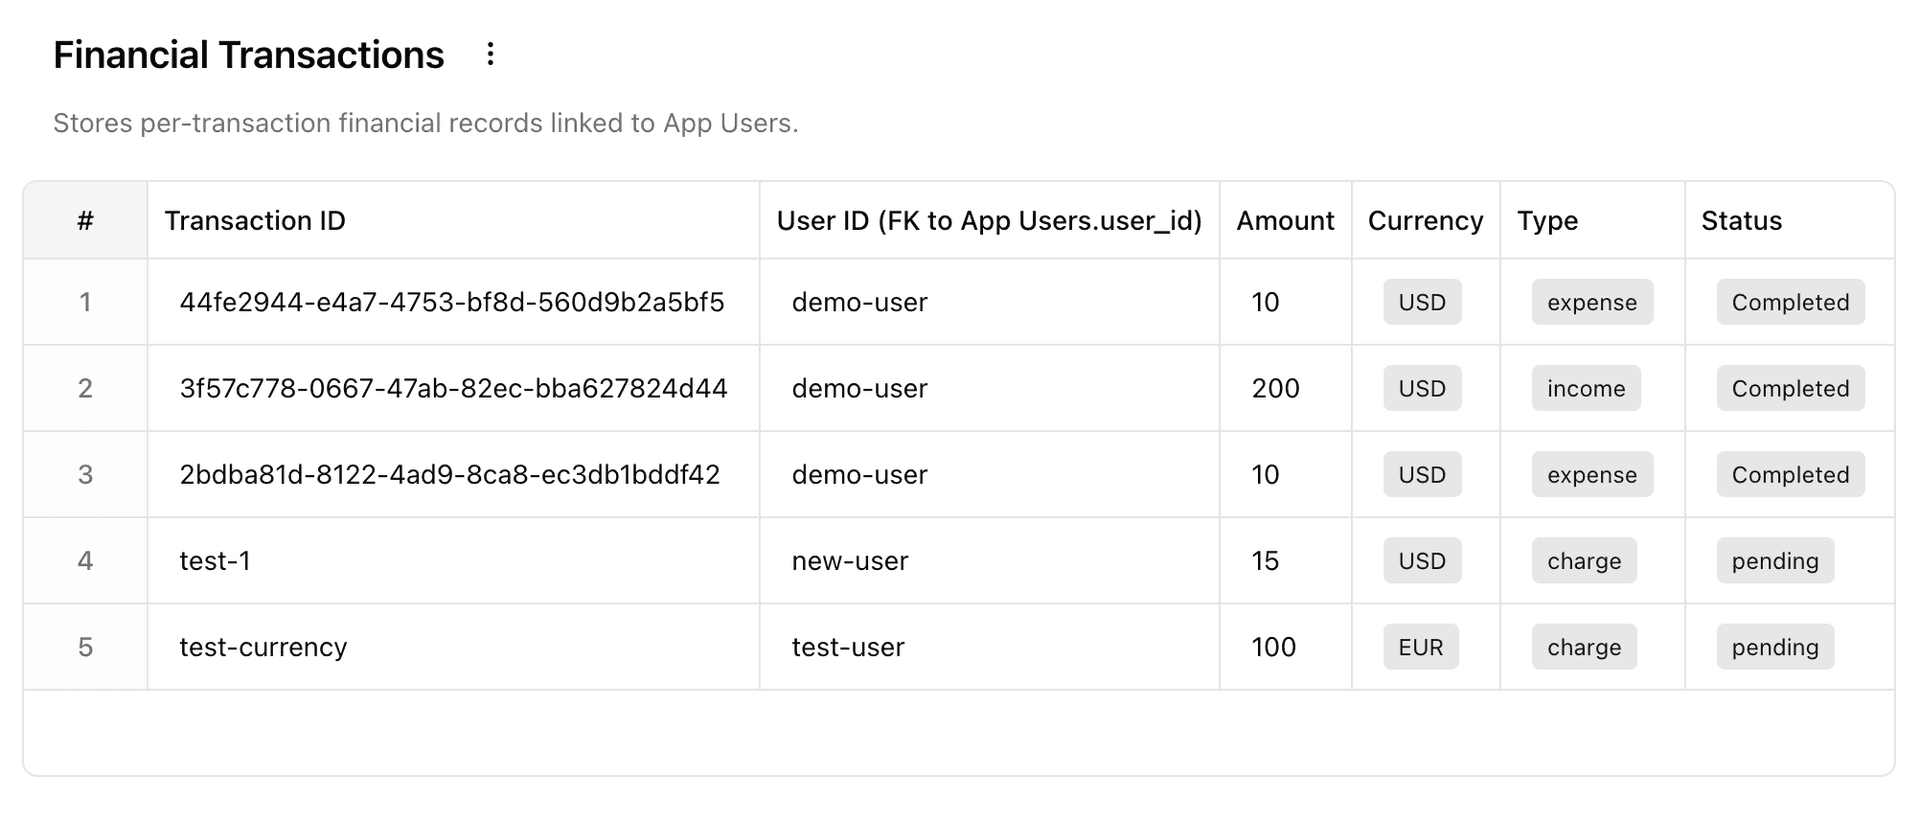The width and height of the screenshot is (1920, 818).
Task: Click the User ID column header
Action: coord(989,221)
